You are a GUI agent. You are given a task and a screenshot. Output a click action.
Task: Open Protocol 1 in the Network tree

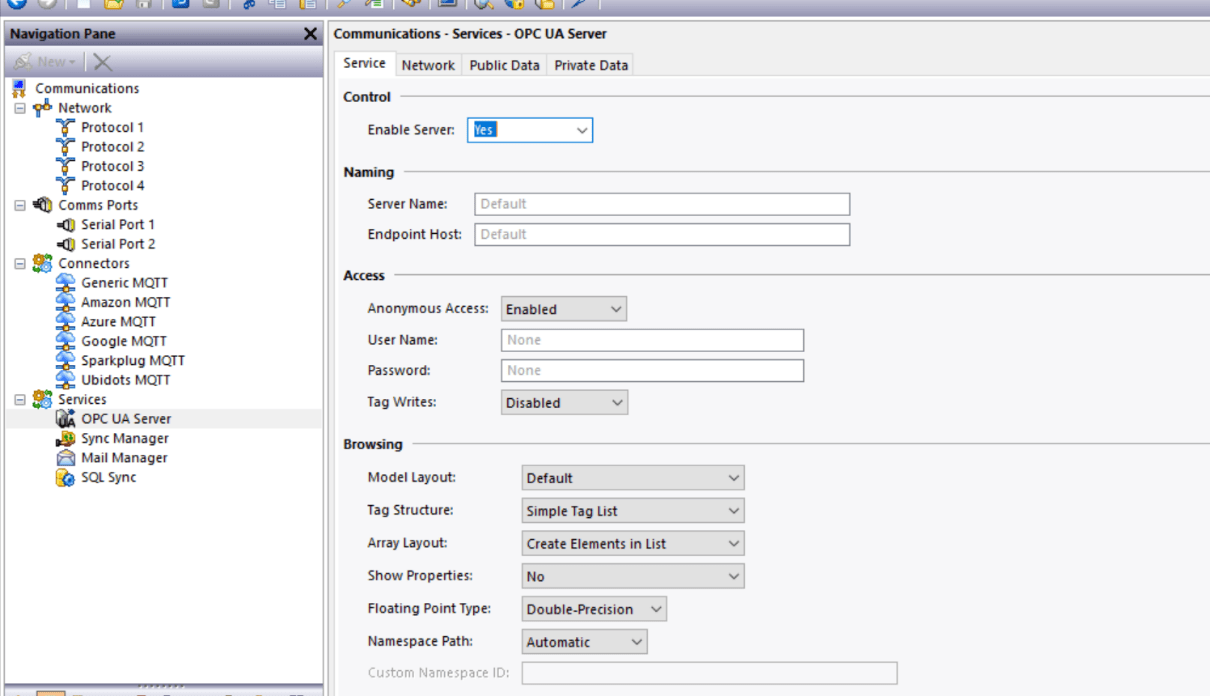click(112, 127)
